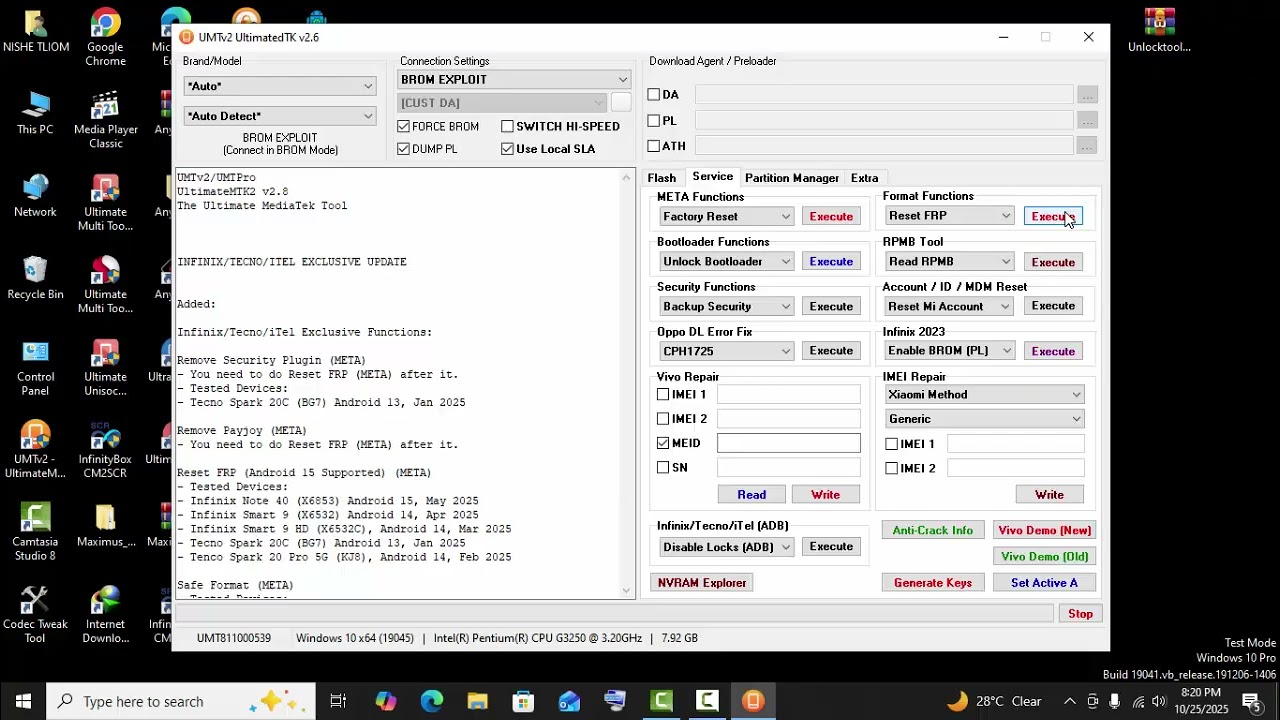Launch InfinityBox CM2SCR shortcut
1280x720 pixels.
pos(105,450)
